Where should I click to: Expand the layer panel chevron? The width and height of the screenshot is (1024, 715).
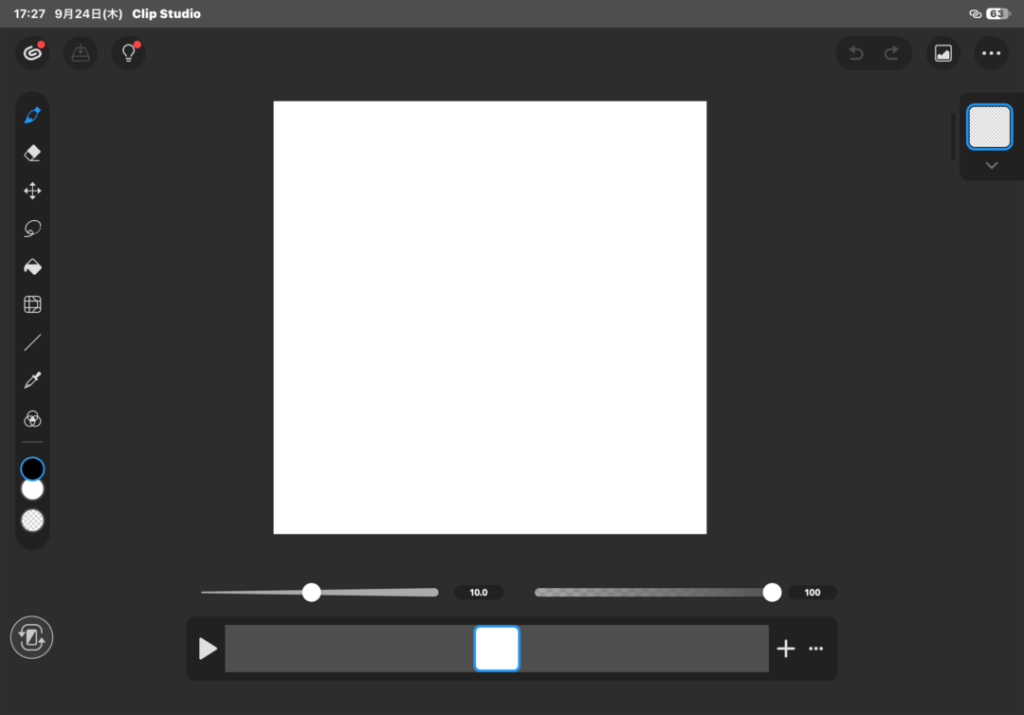(991, 166)
